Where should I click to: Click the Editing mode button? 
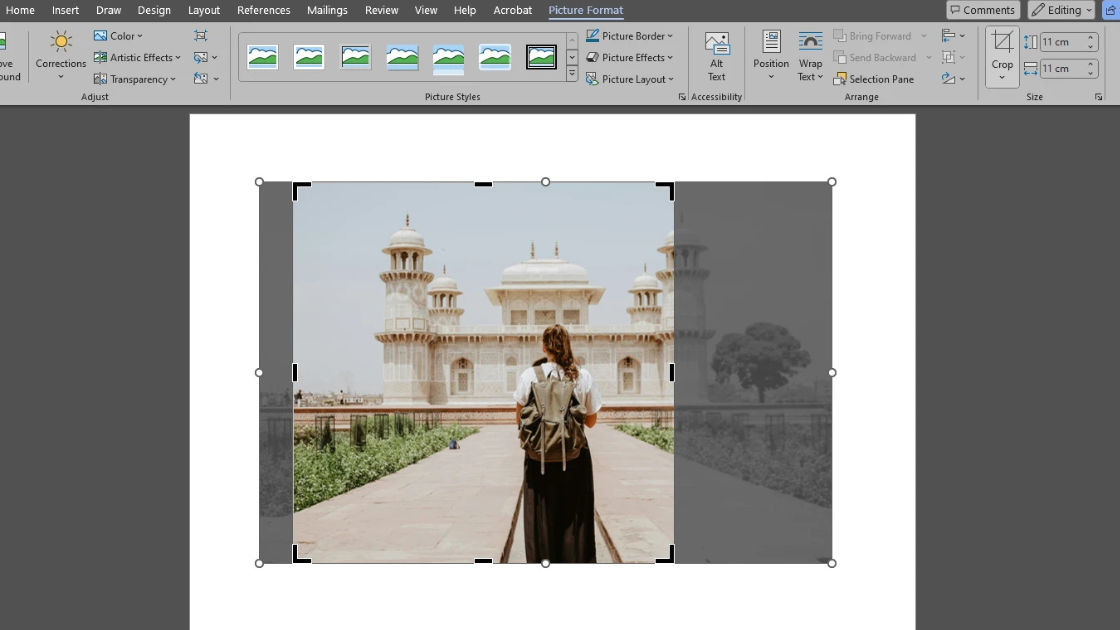click(1061, 10)
